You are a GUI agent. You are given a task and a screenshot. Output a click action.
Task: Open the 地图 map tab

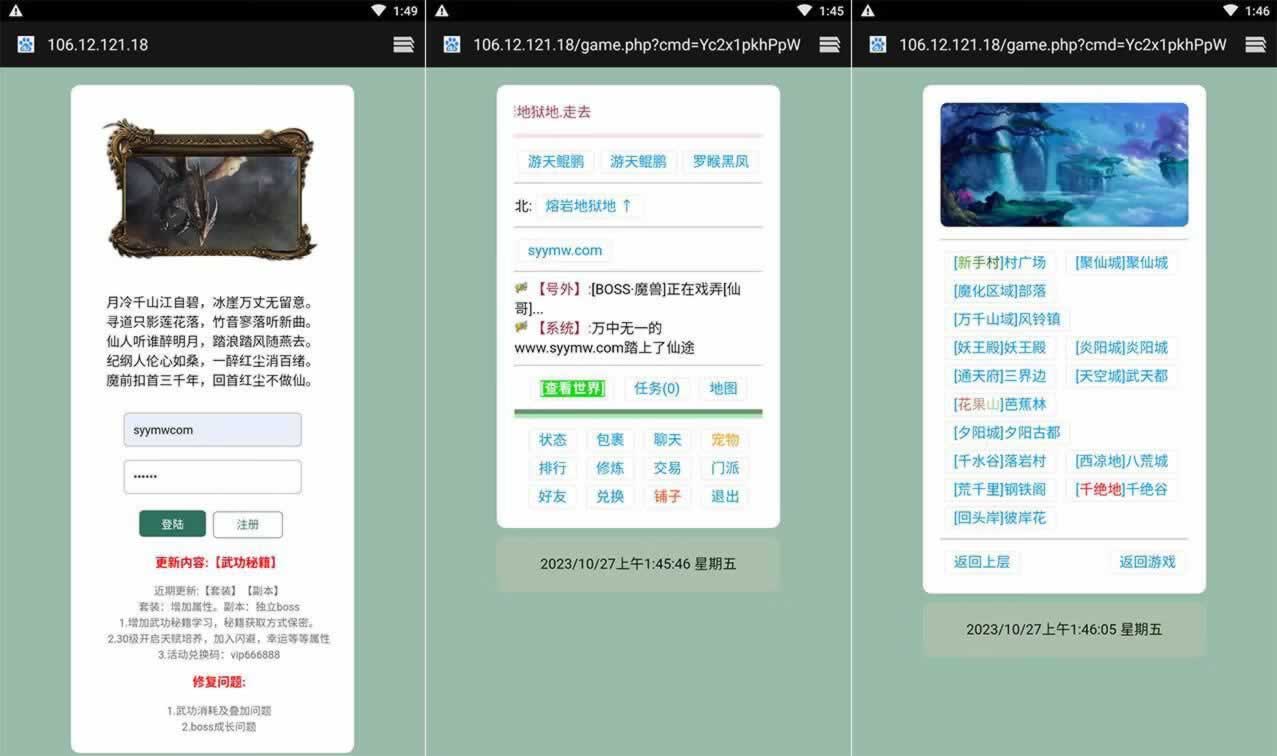723,388
